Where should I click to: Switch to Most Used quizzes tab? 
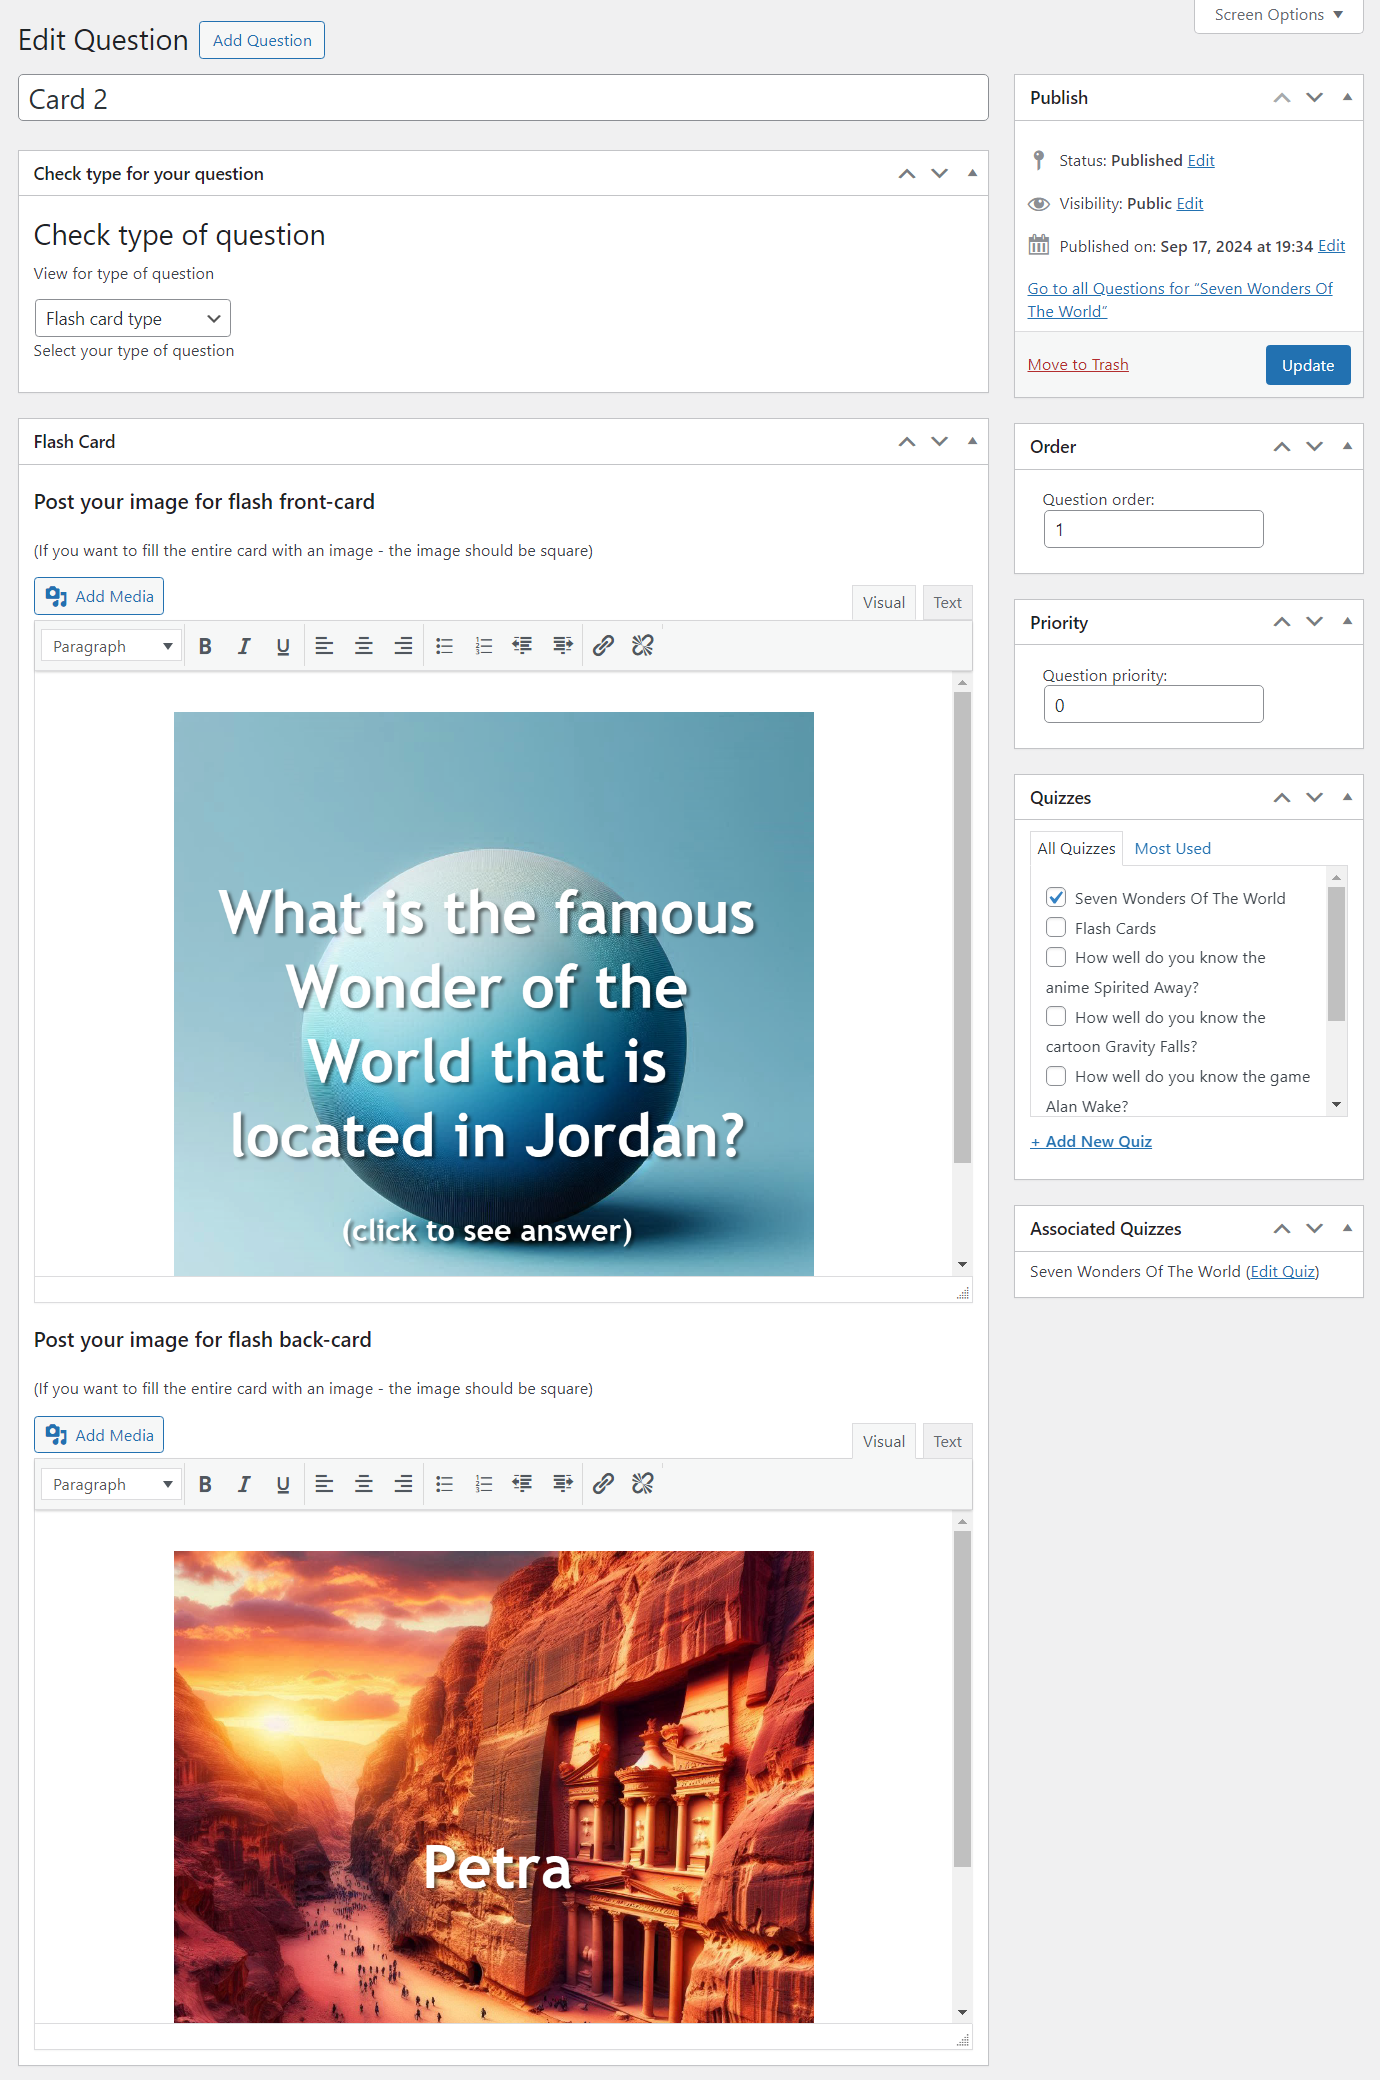1172,848
